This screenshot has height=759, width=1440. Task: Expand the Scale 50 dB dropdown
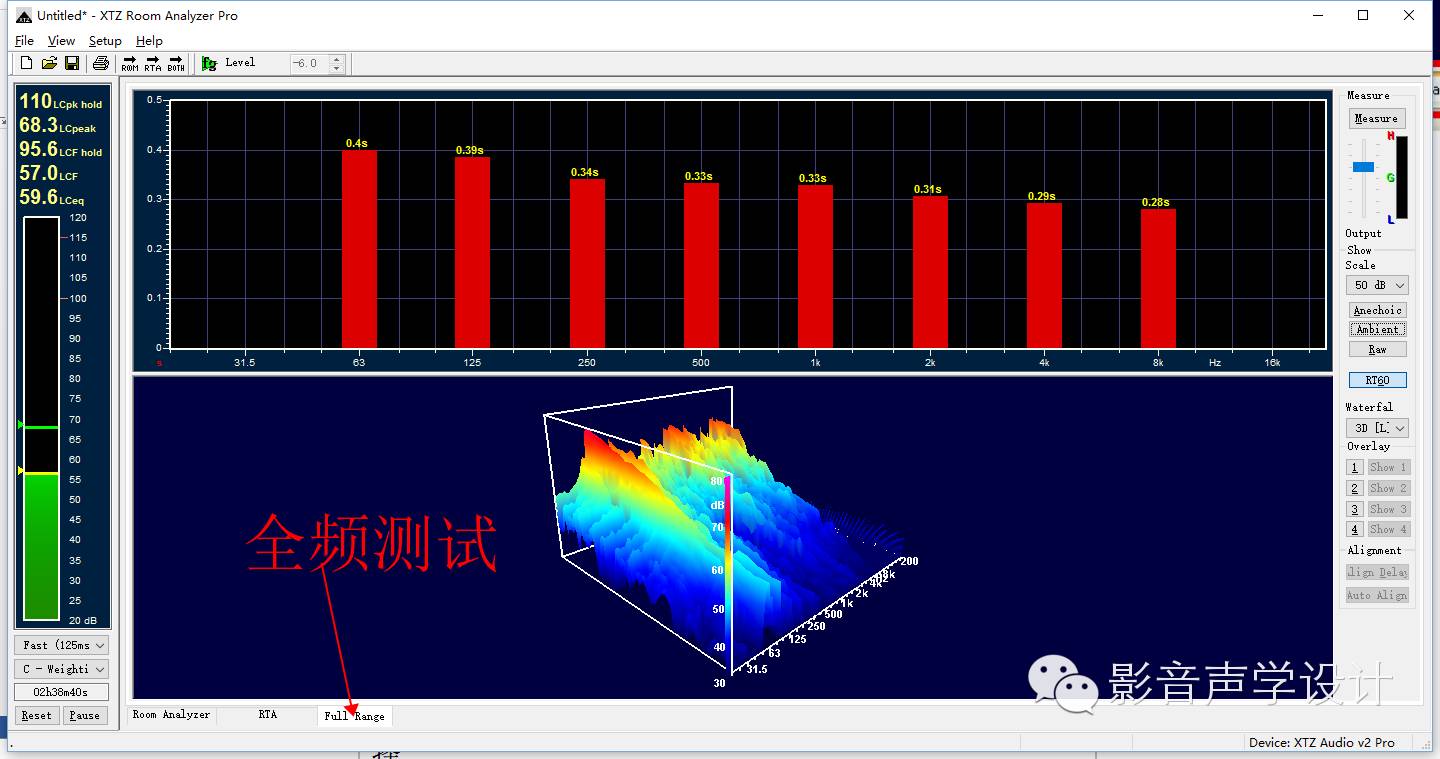point(1378,285)
